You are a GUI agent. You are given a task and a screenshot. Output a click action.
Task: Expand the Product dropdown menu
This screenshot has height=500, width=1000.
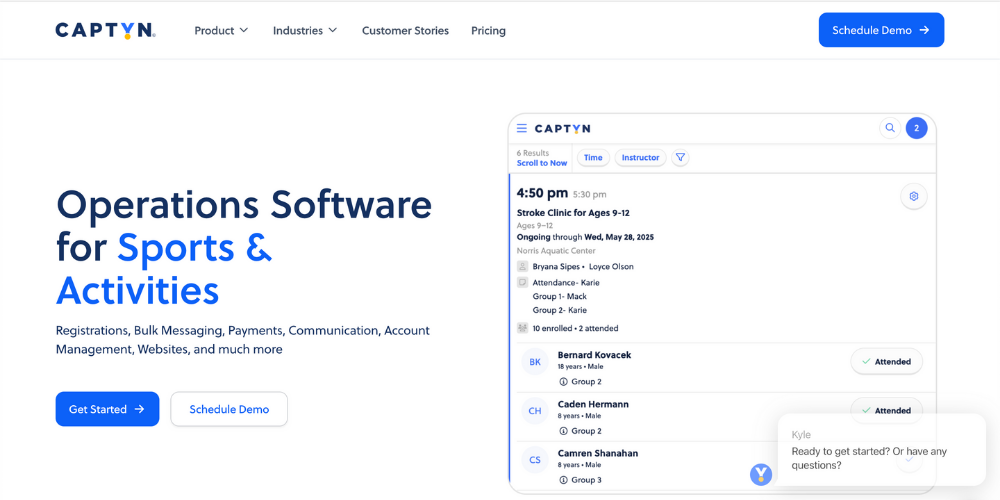(221, 31)
